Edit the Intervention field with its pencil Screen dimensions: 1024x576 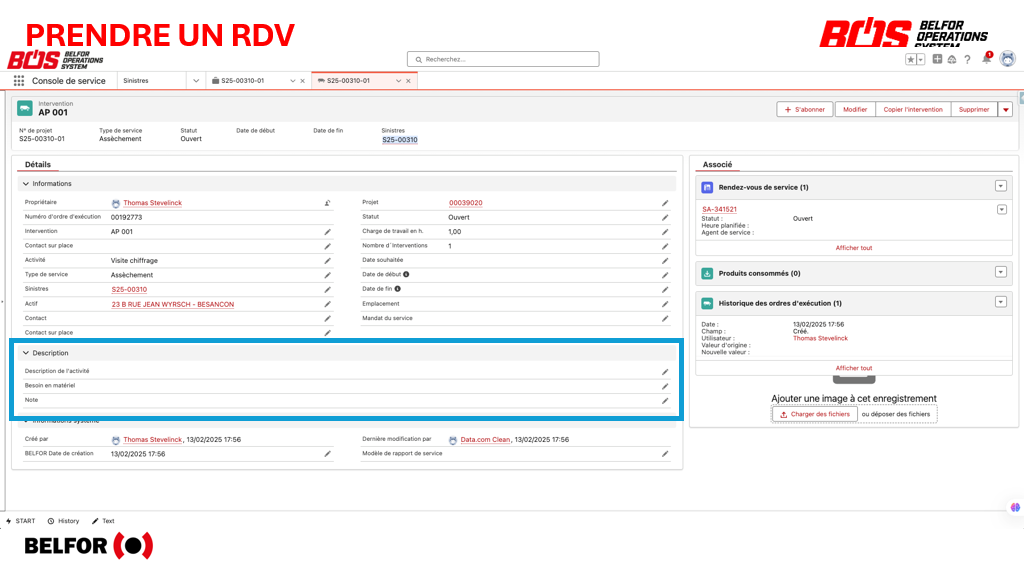tap(327, 232)
